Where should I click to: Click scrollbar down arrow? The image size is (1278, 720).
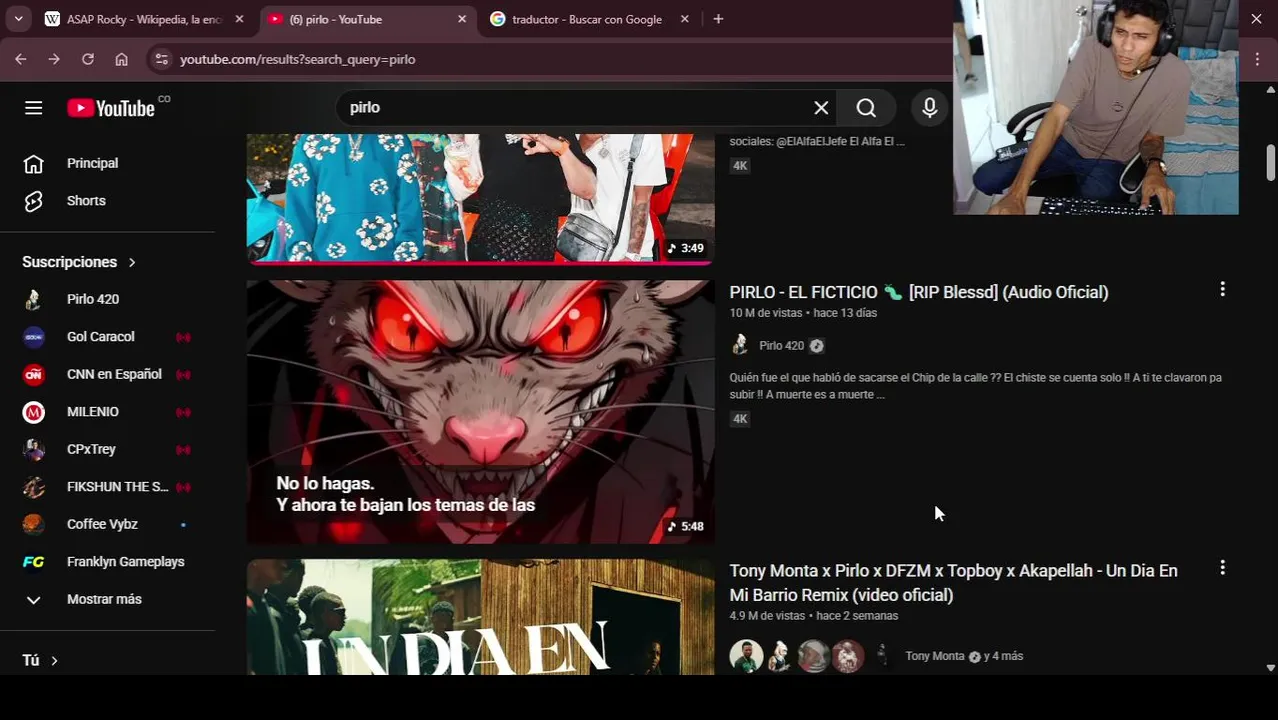(x=1271, y=667)
